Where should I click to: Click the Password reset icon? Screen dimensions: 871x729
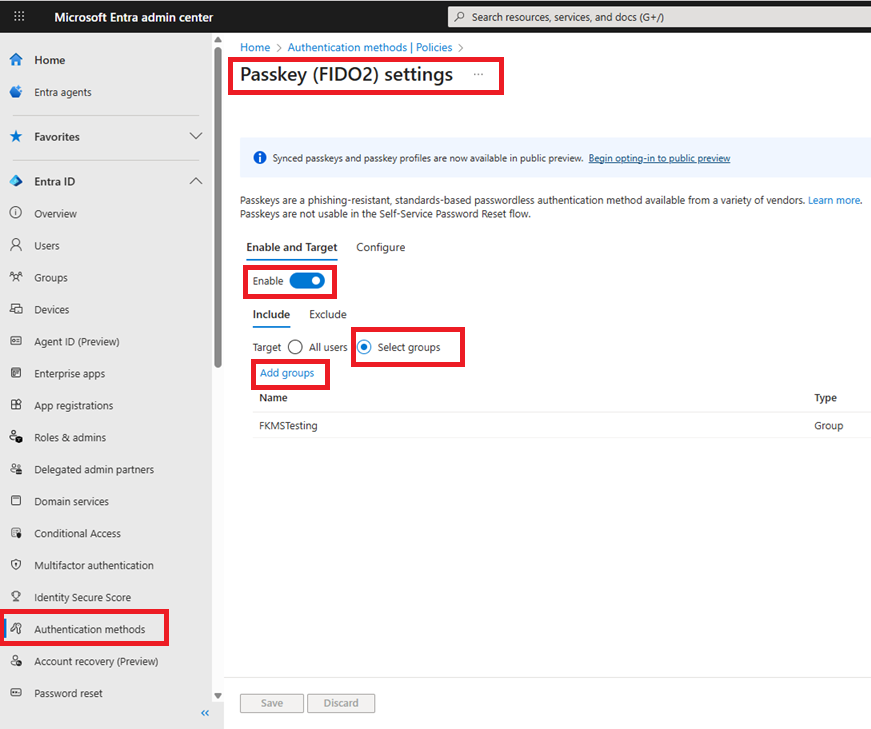click(x=16, y=692)
